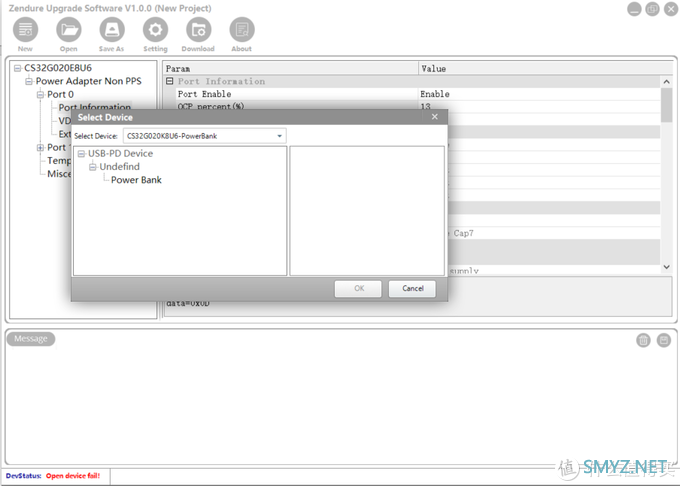
Task: Maximize the Zendure Upgrade Software window
Action: (x=652, y=9)
